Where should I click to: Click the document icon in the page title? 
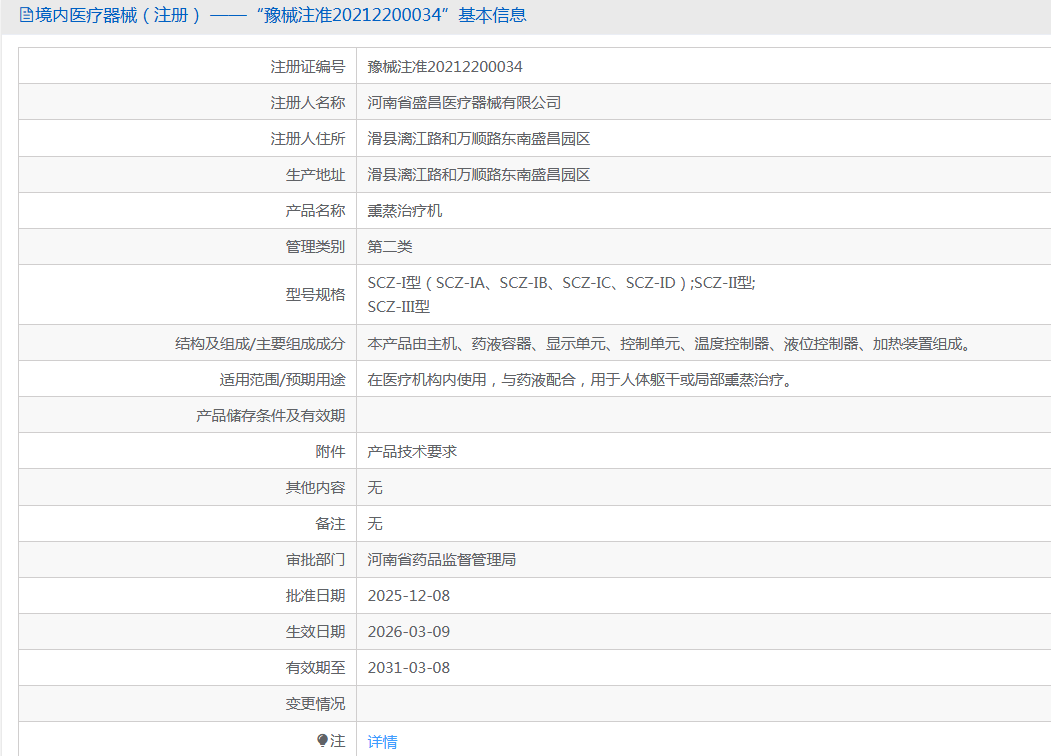click(26, 15)
